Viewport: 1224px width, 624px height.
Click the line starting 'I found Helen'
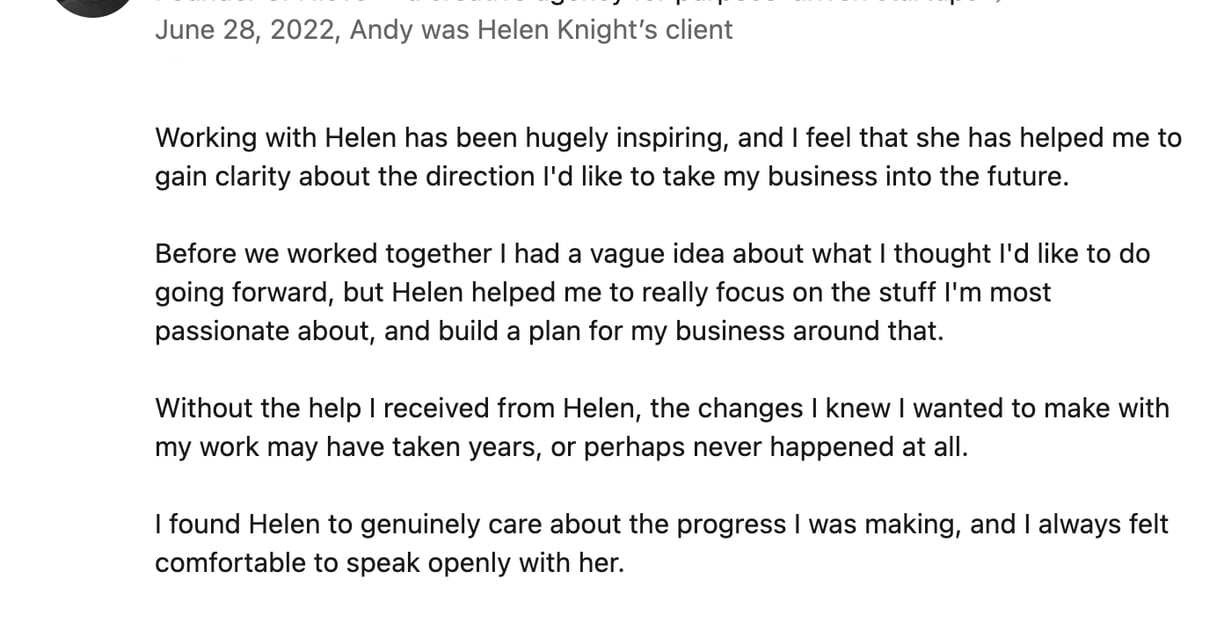661,524
